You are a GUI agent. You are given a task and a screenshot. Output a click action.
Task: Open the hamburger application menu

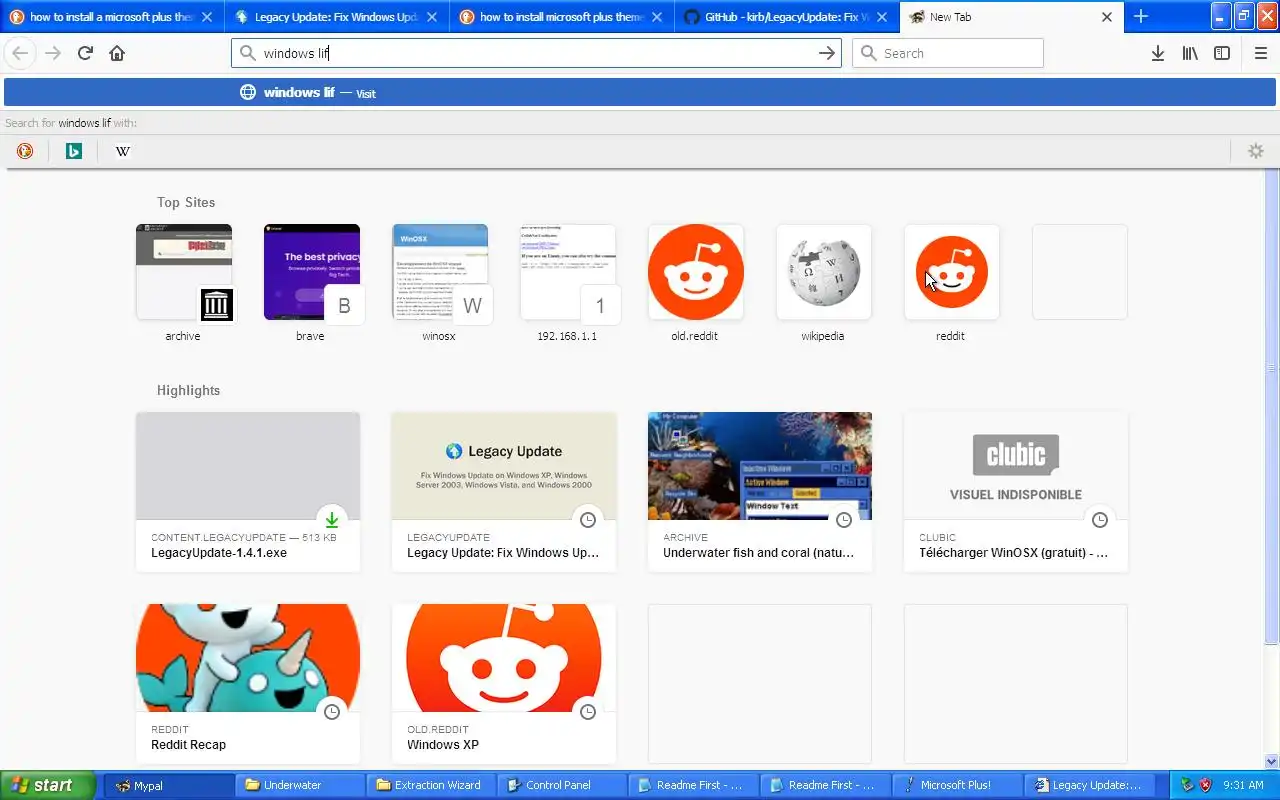[x=1260, y=54]
